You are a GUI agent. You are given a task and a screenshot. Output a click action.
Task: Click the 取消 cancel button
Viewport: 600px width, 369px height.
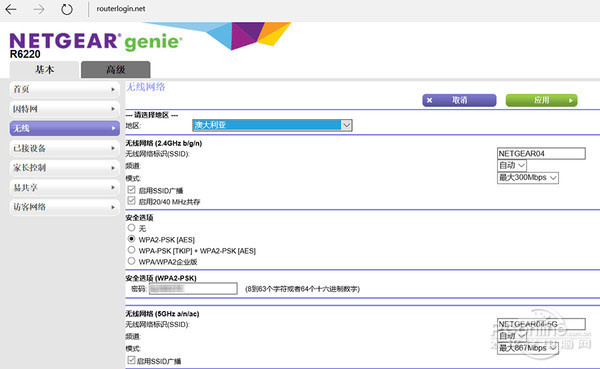coord(459,100)
